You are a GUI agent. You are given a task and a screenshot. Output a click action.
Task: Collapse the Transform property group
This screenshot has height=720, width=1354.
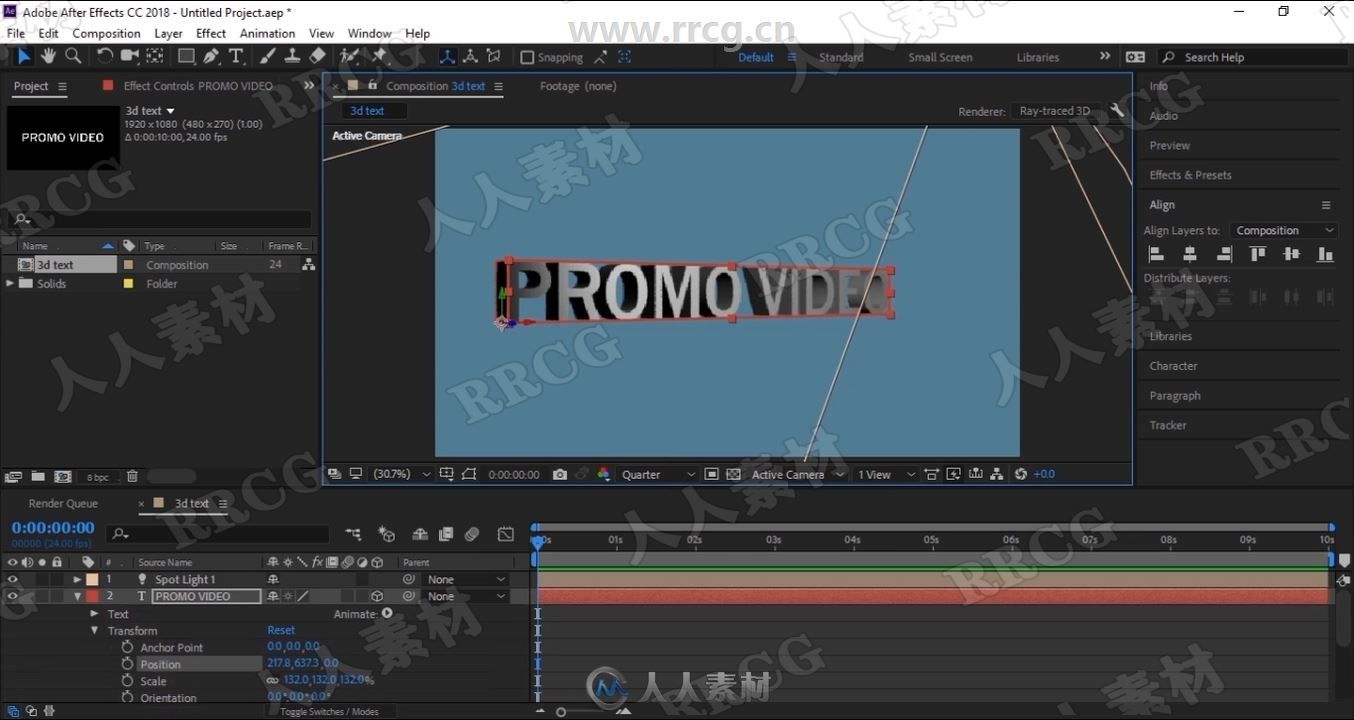95,631
